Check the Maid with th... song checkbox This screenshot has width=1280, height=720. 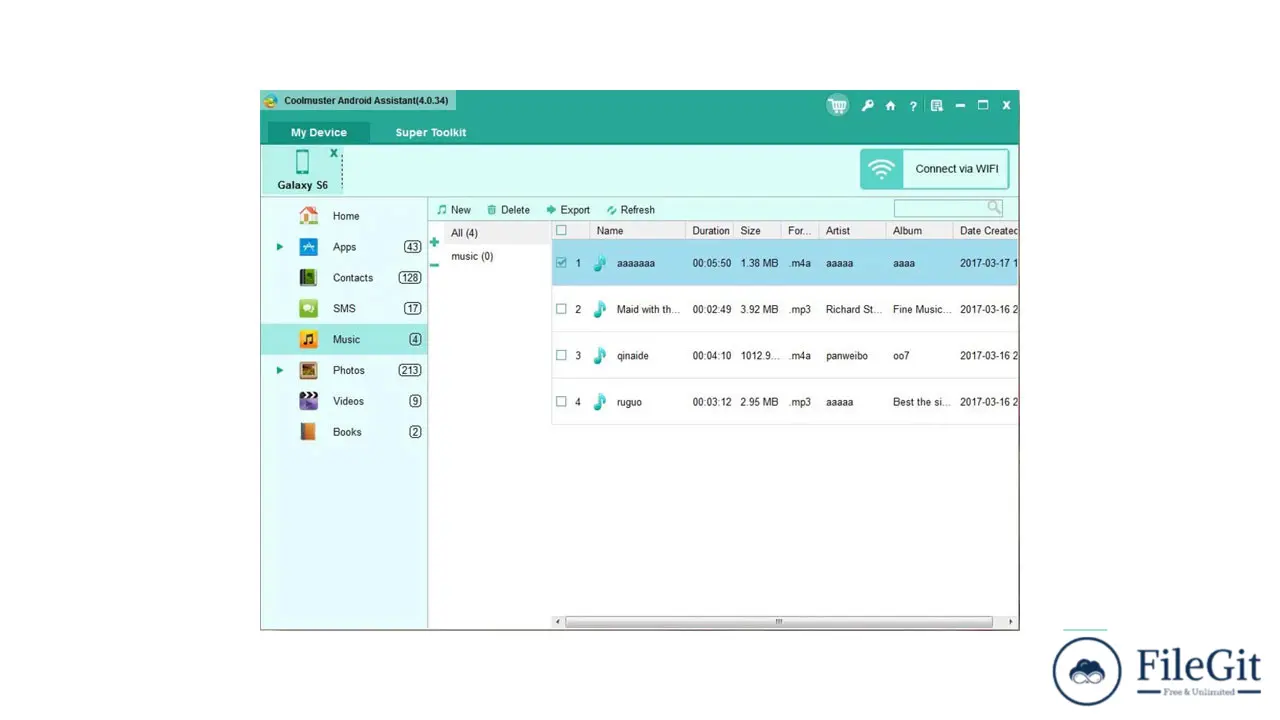click(x=561, y=309)
